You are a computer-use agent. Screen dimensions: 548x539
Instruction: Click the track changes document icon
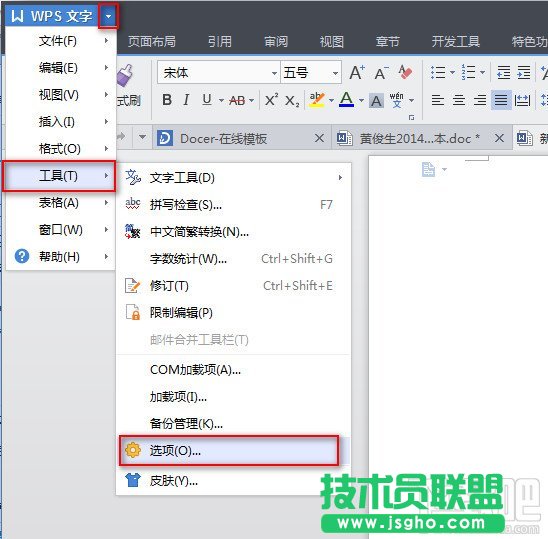[132, 285]
